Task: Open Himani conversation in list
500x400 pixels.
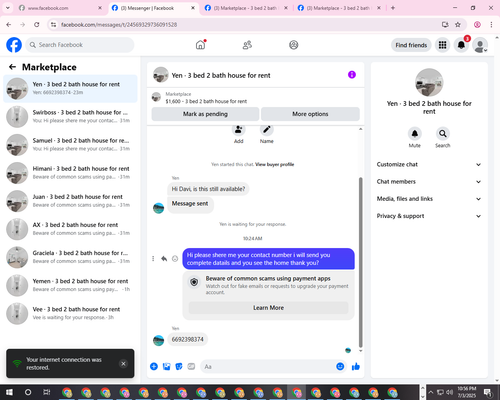Action: point(70,173)
